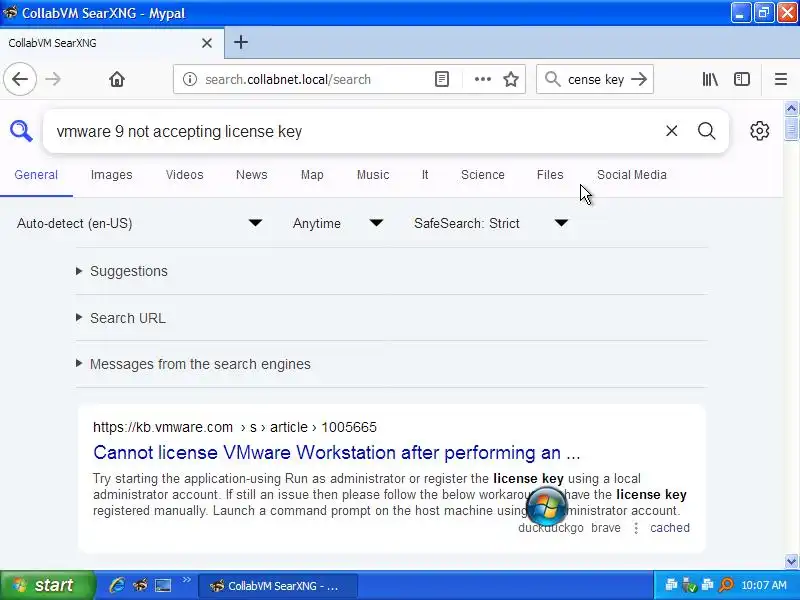Image resolution: width=800 pixels, height=600 pixels.
Task: Focus the SearXNG search query field
Action: tap(357, 131)
